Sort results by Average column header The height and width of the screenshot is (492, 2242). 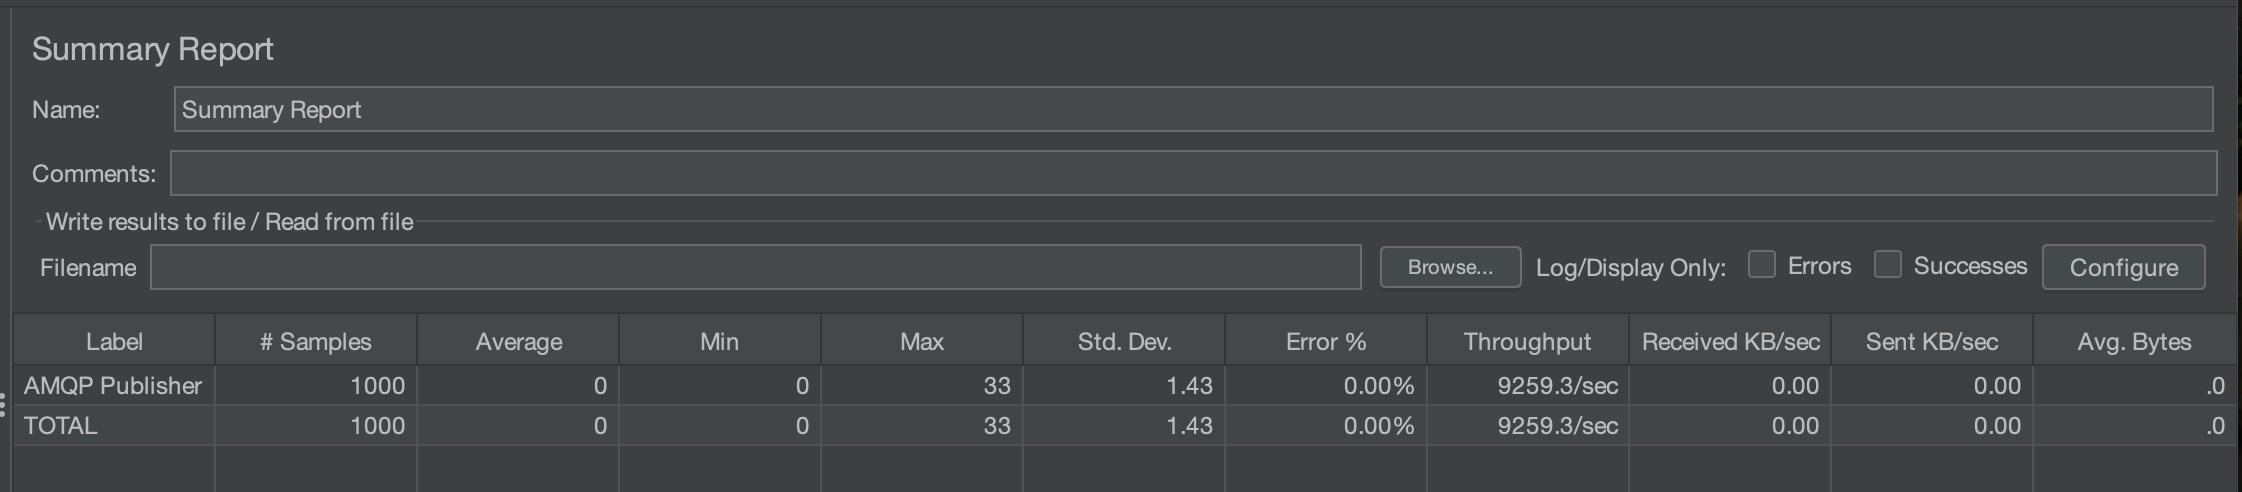(x=518, y=341)
